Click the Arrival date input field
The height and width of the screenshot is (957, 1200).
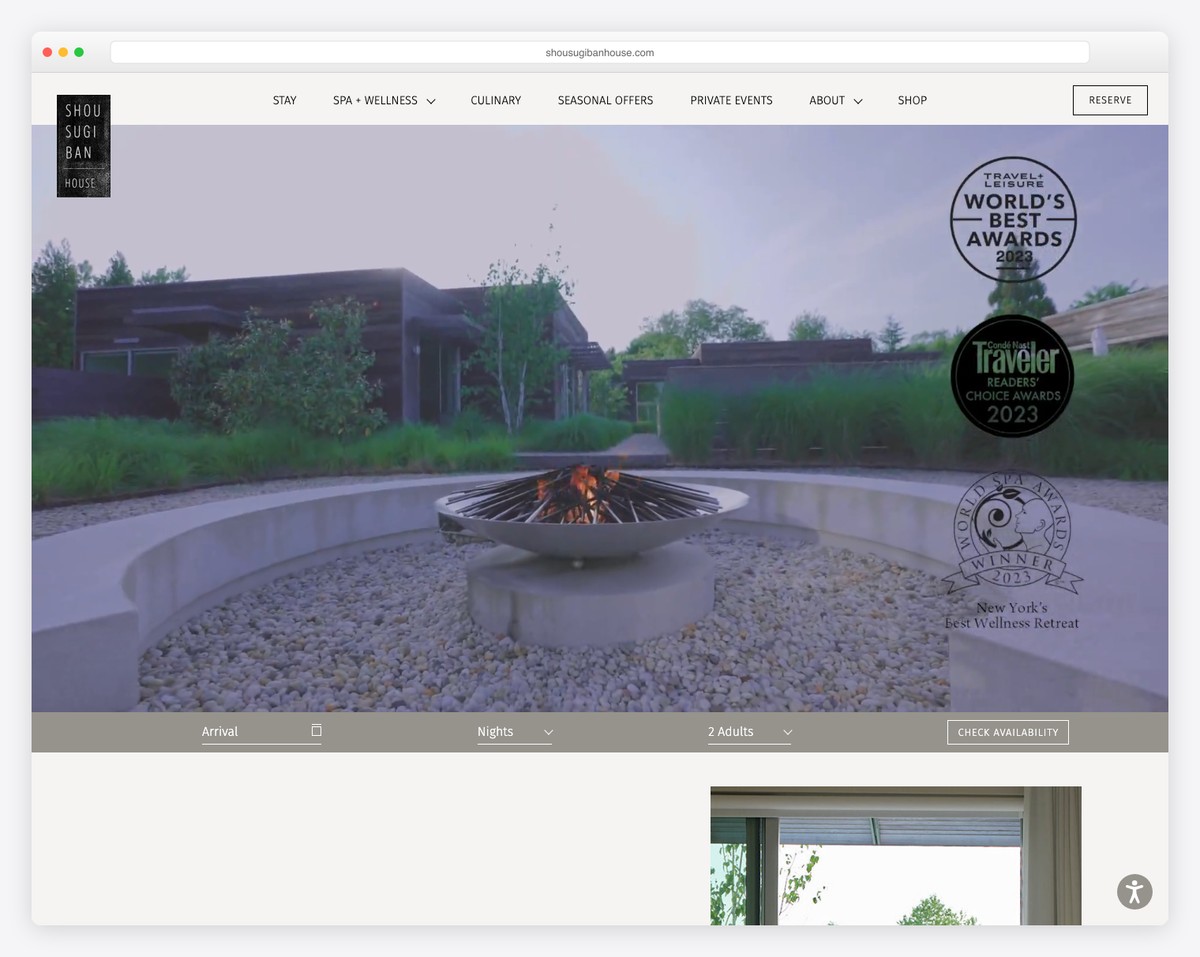(250, 731)
